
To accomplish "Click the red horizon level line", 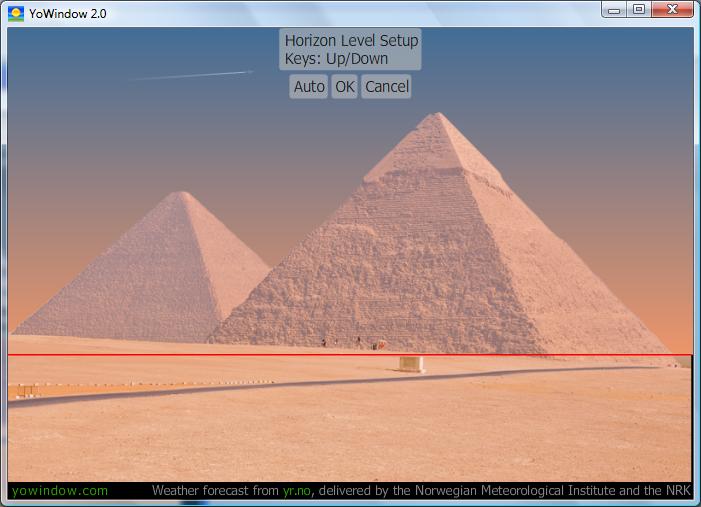I will (200, 355).
